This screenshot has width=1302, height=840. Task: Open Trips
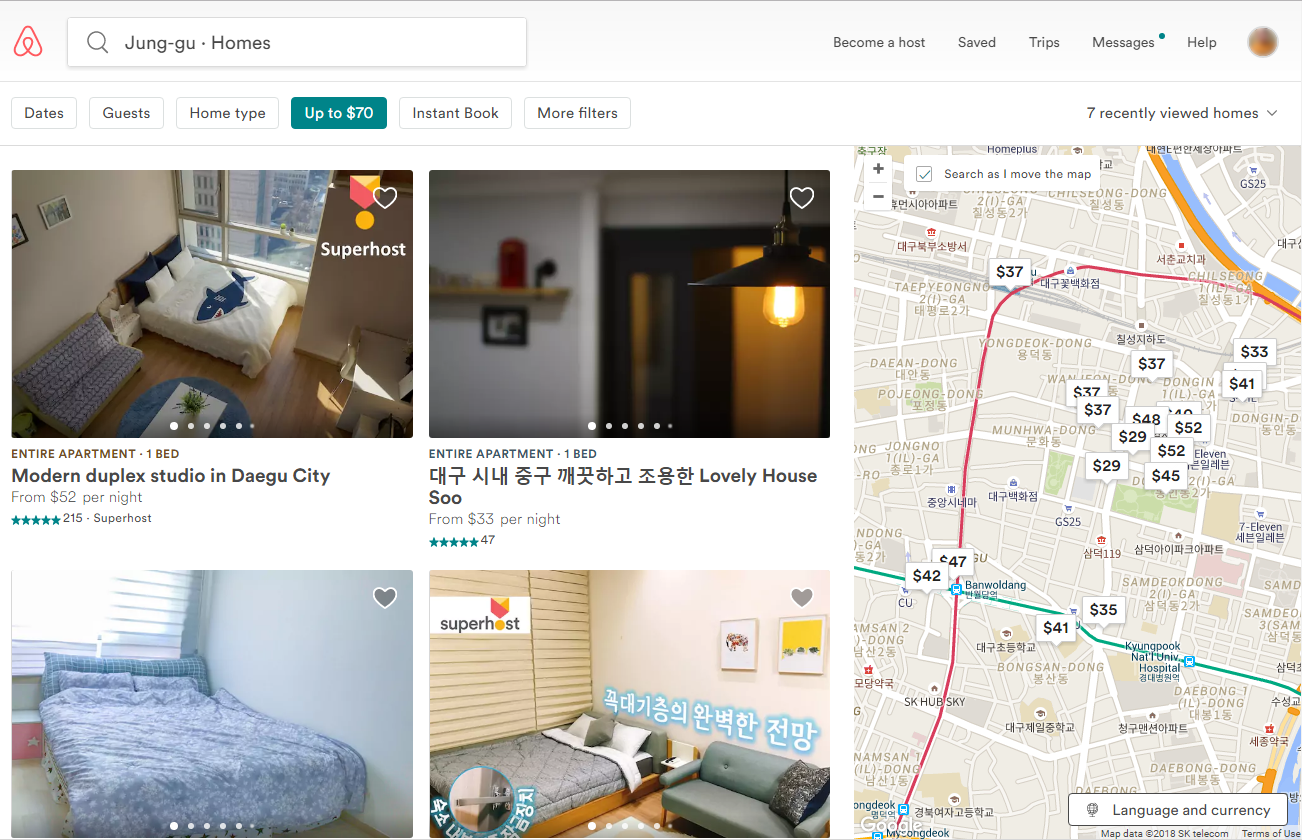point(1044,42)
